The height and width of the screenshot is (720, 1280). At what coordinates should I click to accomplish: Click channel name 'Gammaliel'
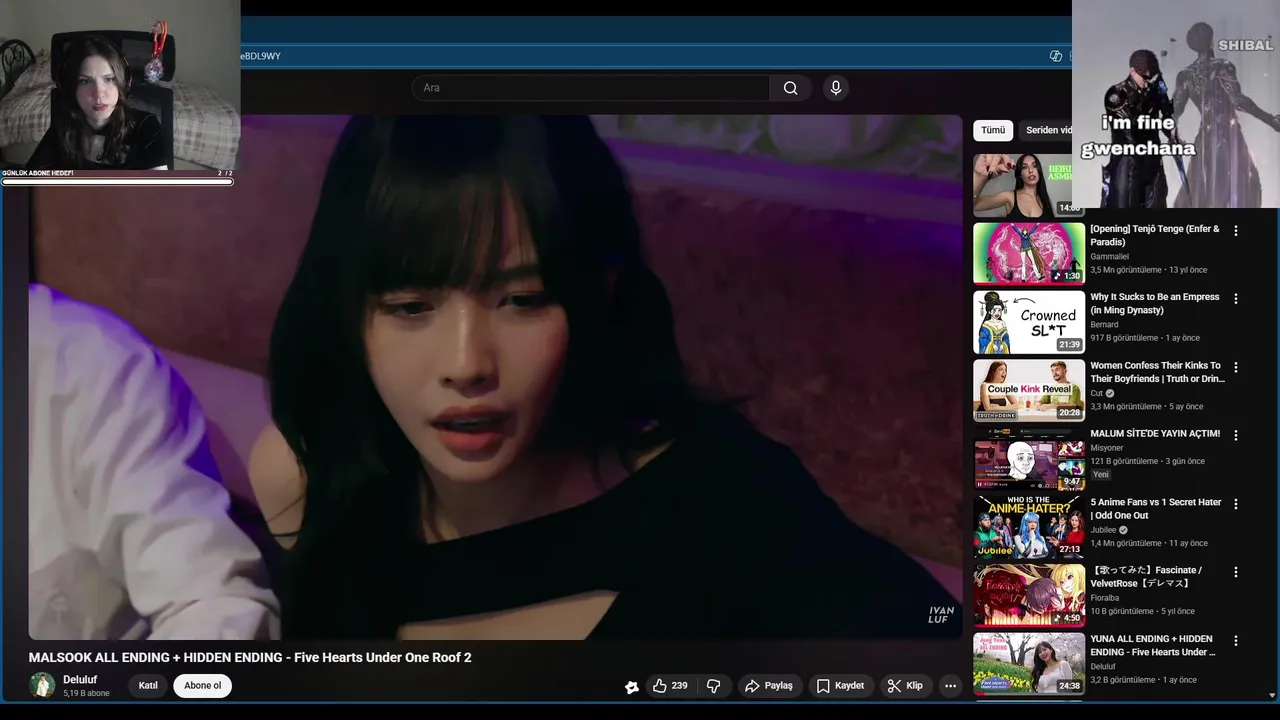click(x=1110, y=257)
